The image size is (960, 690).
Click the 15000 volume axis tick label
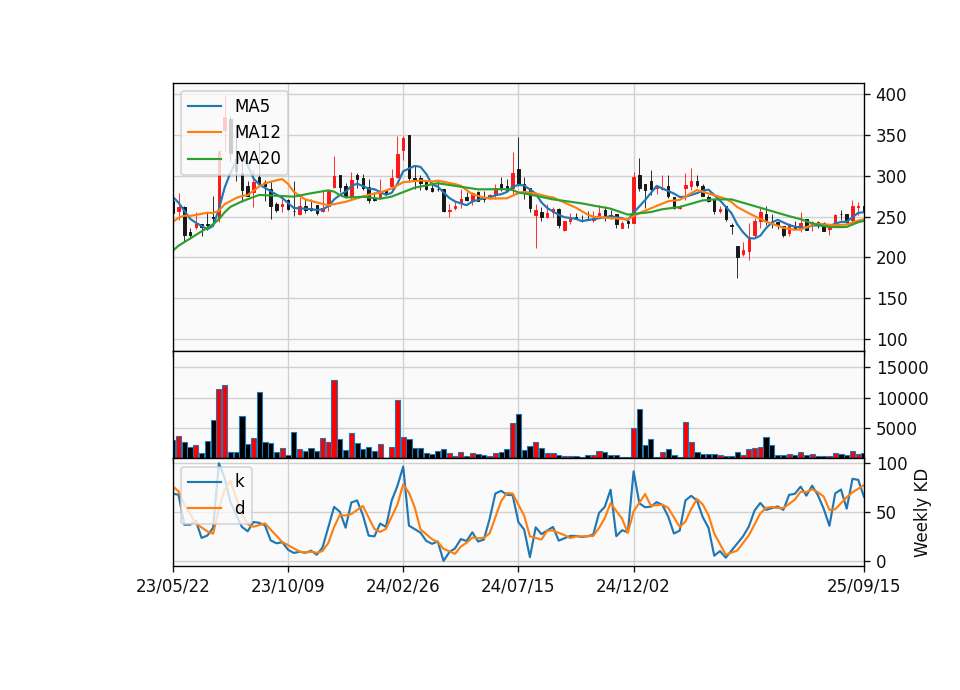pyautogui.click(x=902, y=368)
